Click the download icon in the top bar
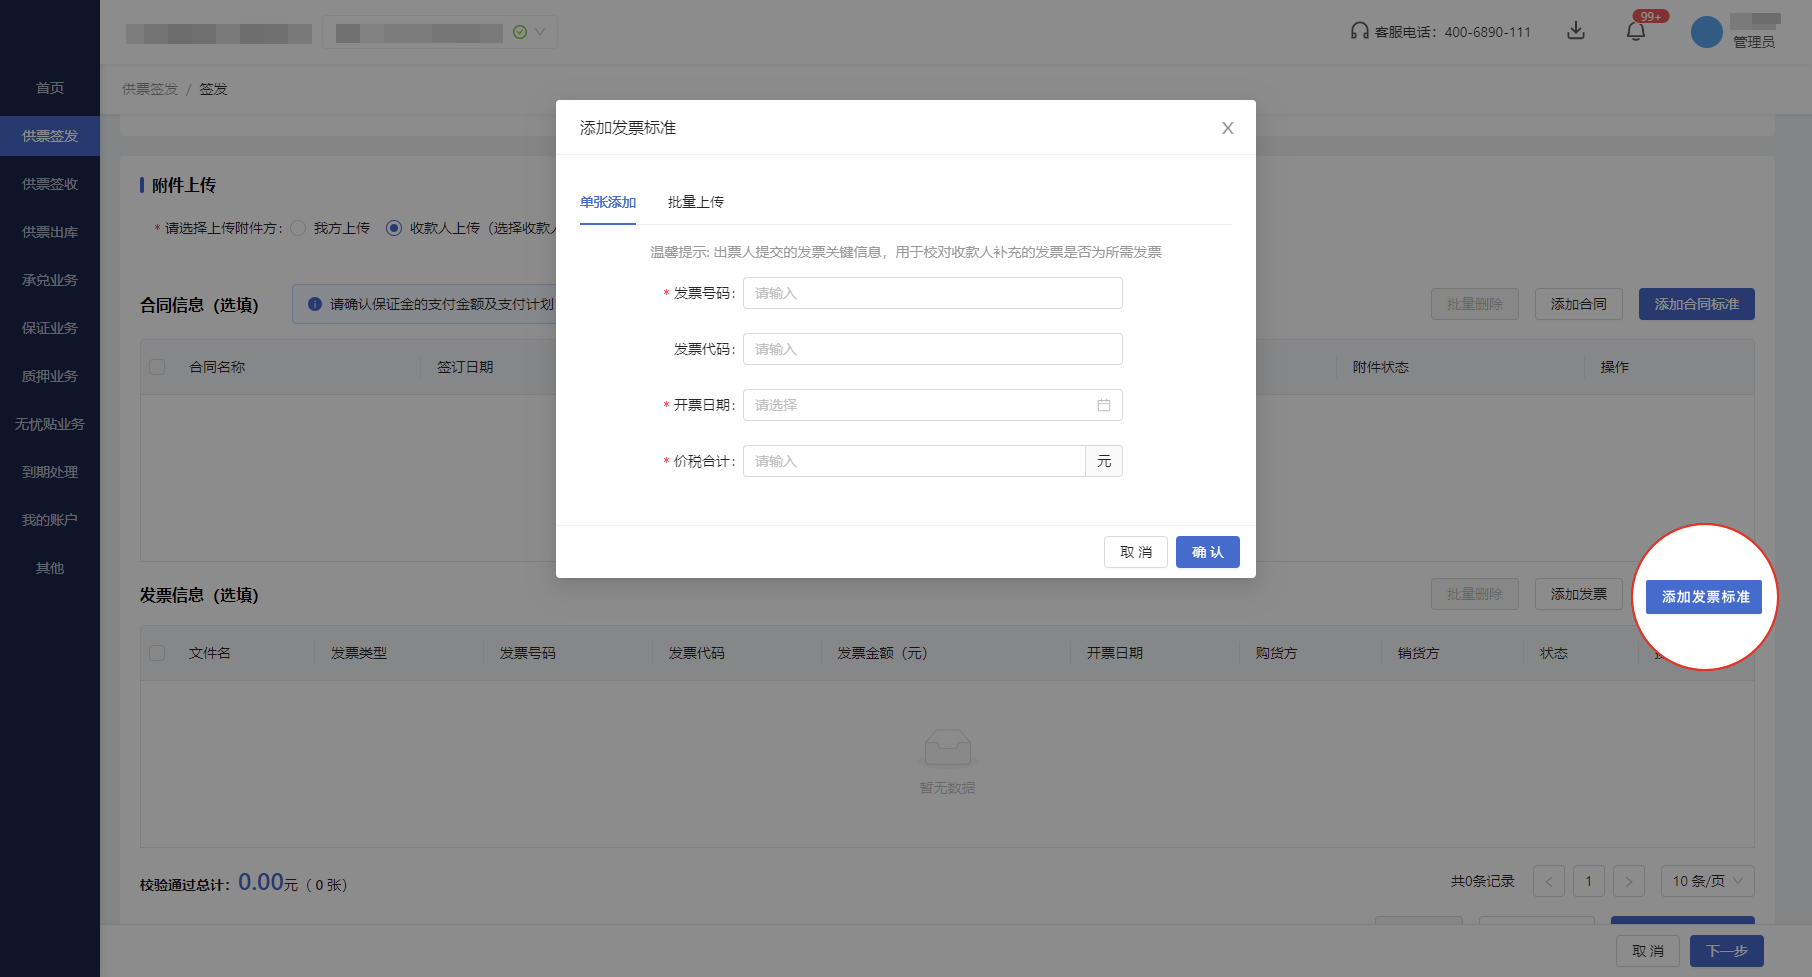 pos(1576,31)
